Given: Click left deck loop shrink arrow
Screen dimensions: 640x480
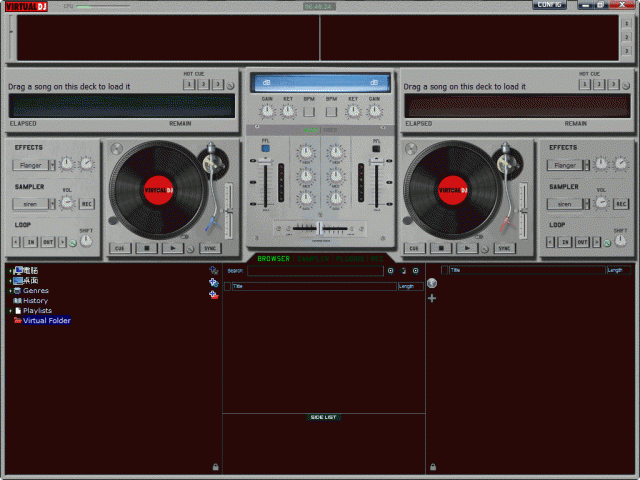Looking at the screenshot, I should coord(16,242).
